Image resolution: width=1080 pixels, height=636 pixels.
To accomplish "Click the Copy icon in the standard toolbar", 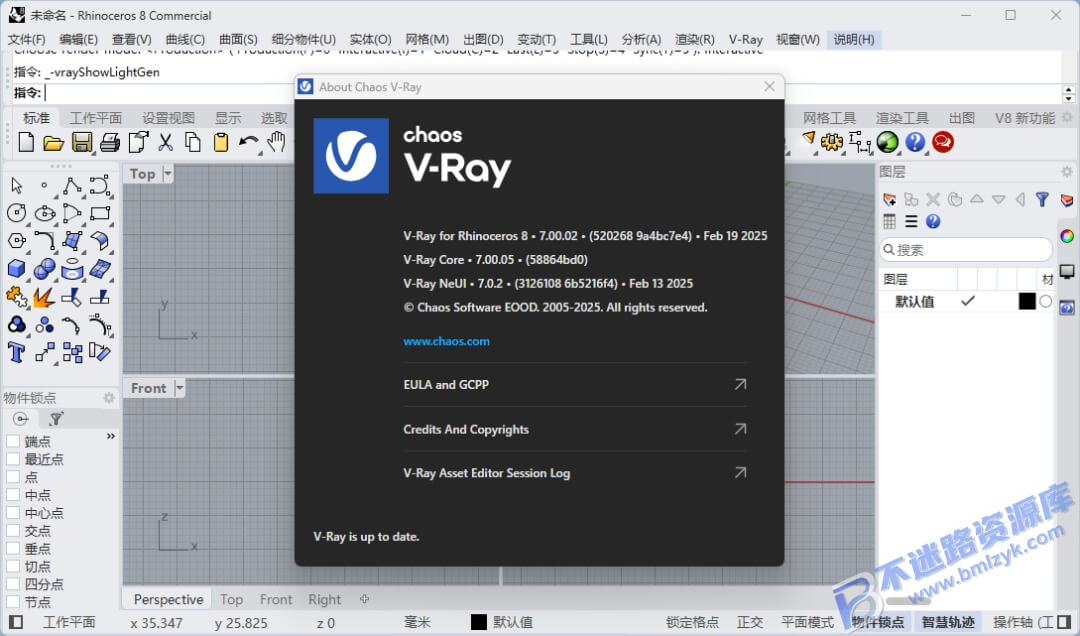I will [x=193, y=143].
